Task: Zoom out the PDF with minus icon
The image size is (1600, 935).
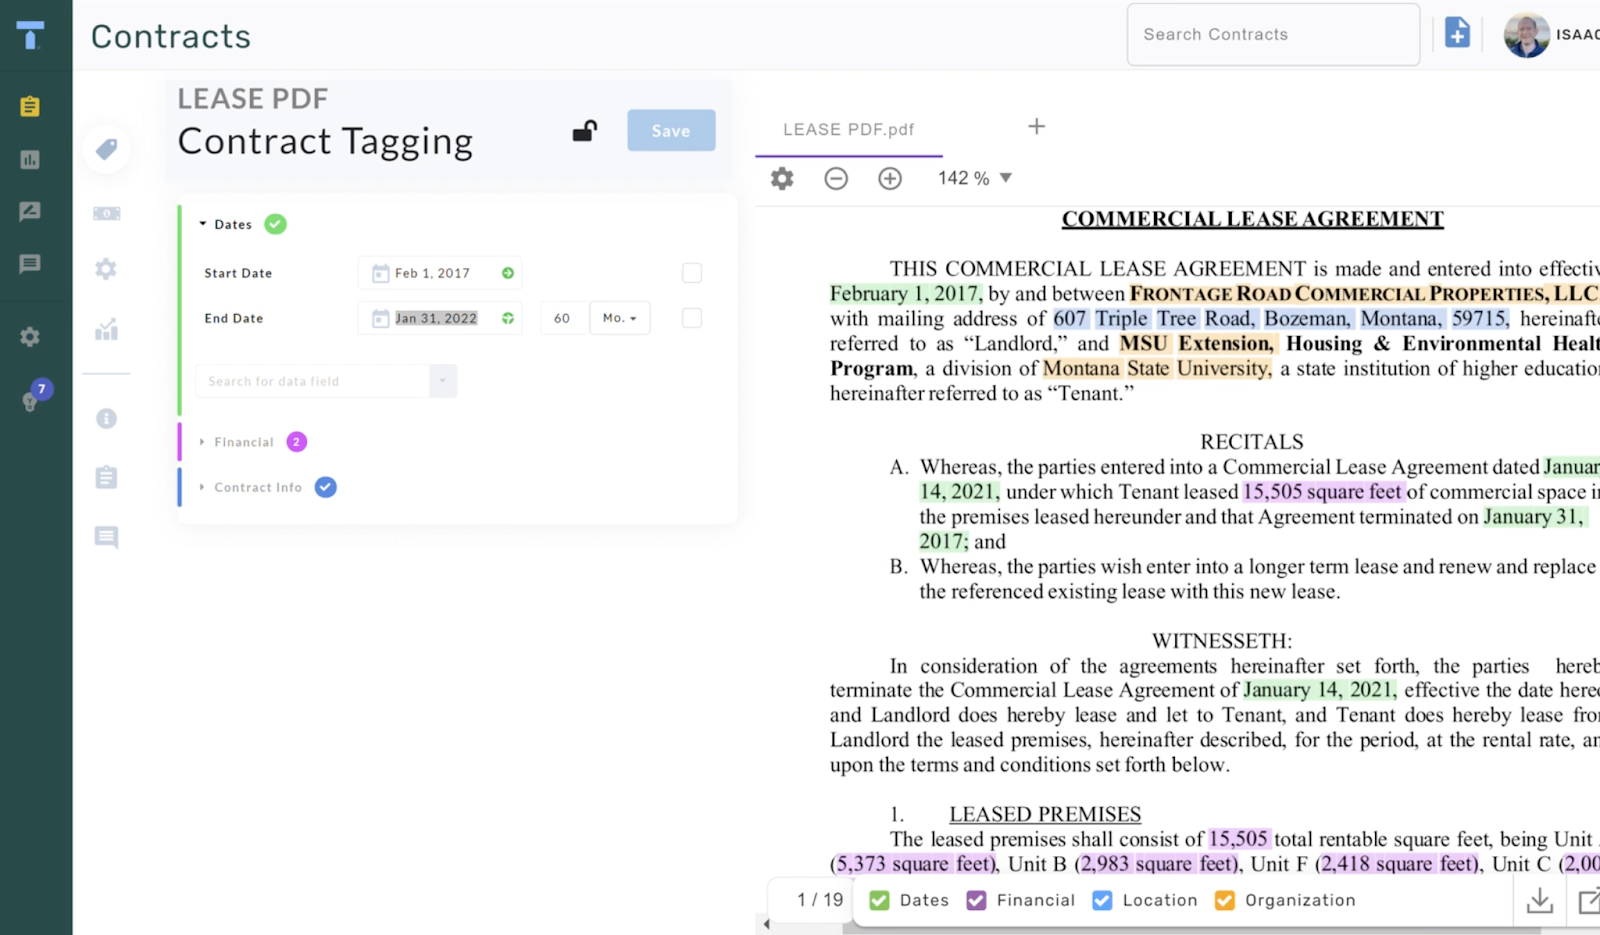Action: [836, 178]
